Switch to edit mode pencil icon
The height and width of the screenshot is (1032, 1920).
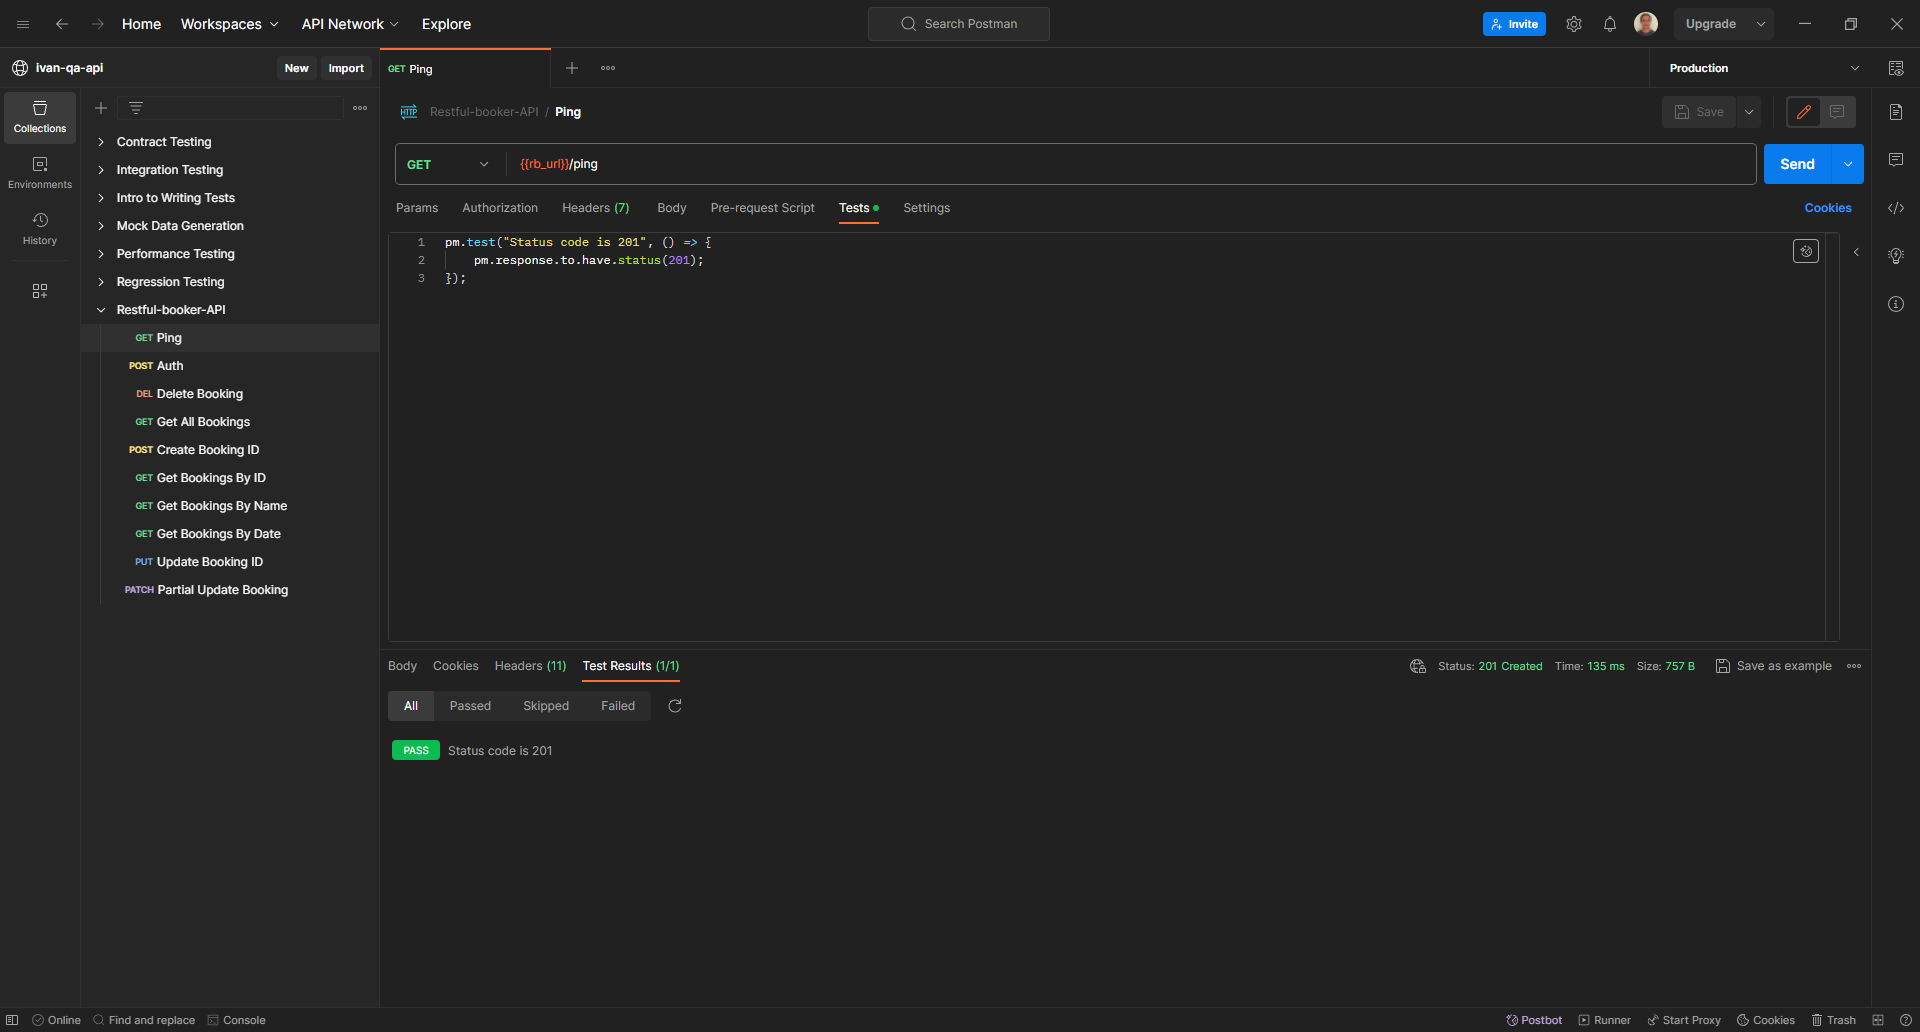(x=1804, y=112)
